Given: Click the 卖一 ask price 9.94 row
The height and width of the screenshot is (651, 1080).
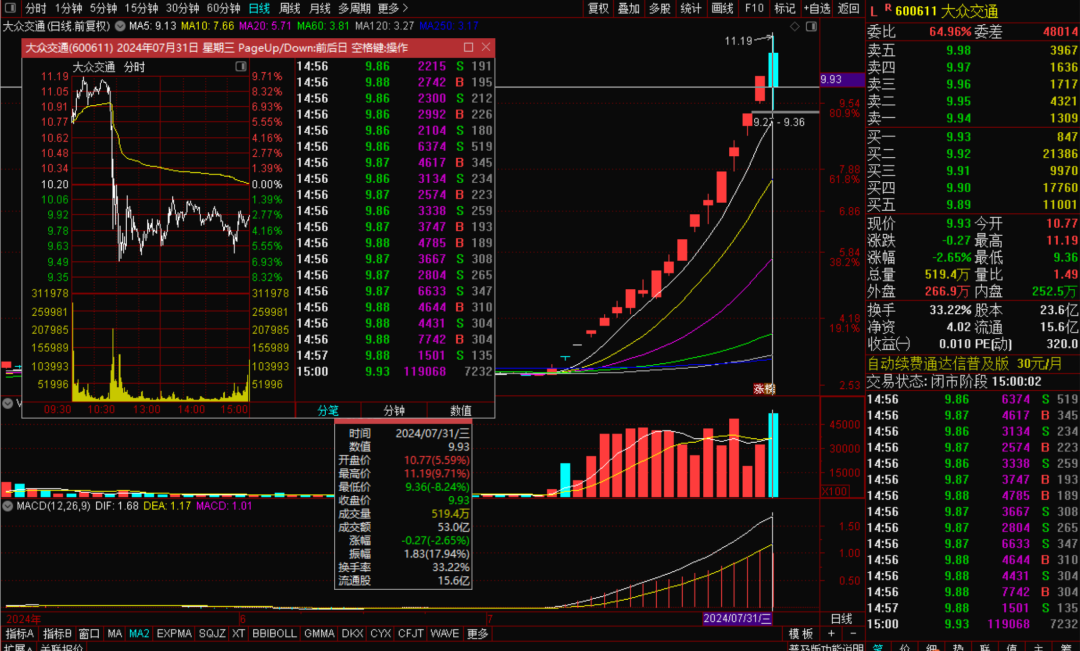Looking at the screenshot, I should point(973,118).
